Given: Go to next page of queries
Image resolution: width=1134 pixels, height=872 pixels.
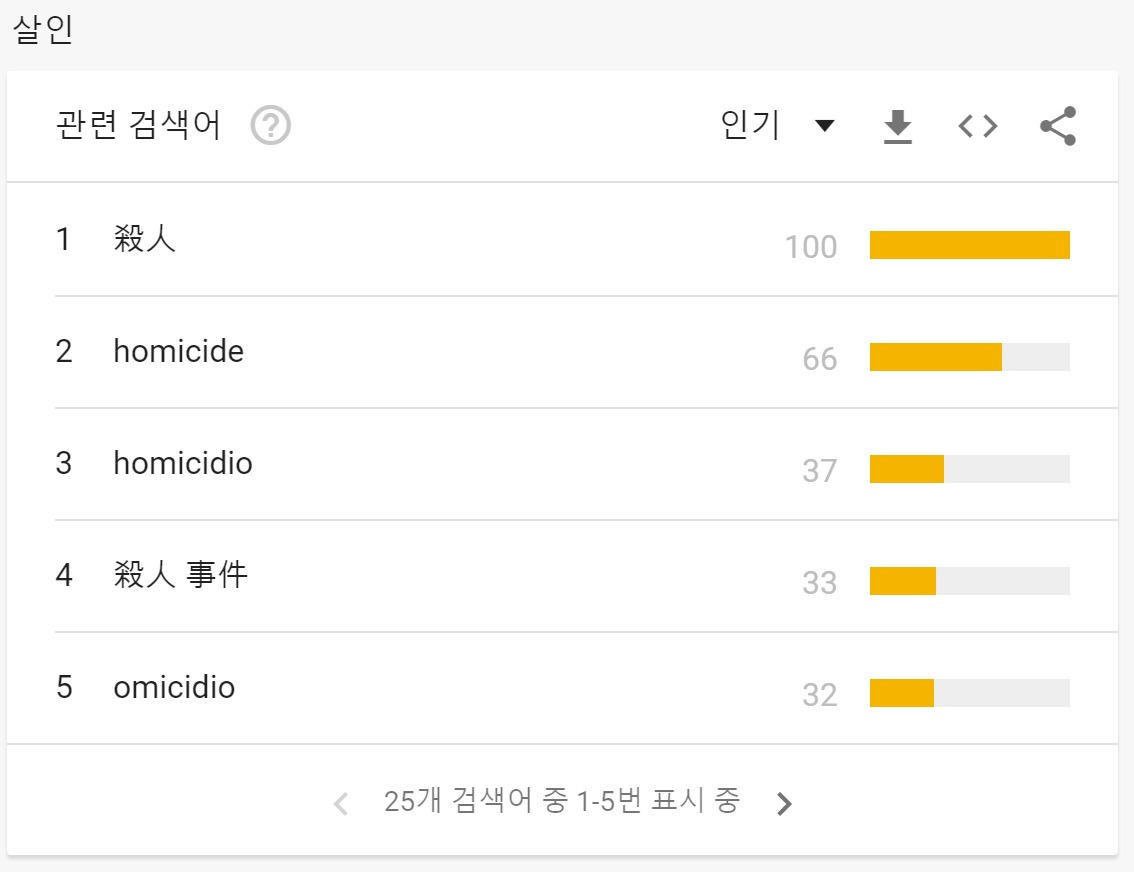Looking at the screenshot, I should 784,803.
